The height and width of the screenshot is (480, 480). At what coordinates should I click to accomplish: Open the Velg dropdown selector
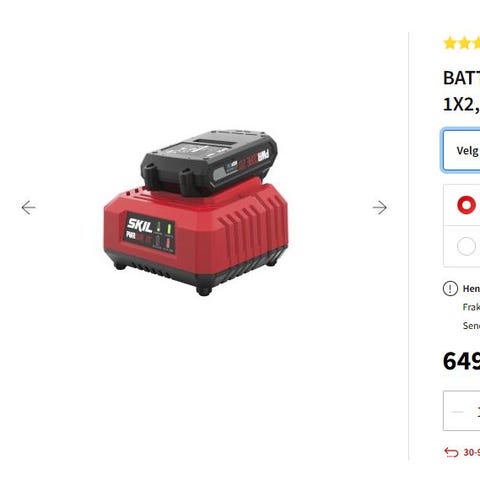point(461,151)
